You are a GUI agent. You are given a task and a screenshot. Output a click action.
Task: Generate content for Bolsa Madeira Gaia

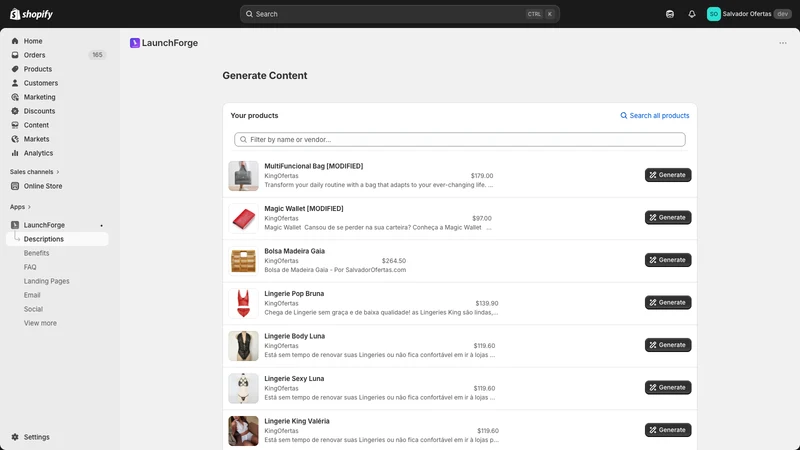click(668, 260)
